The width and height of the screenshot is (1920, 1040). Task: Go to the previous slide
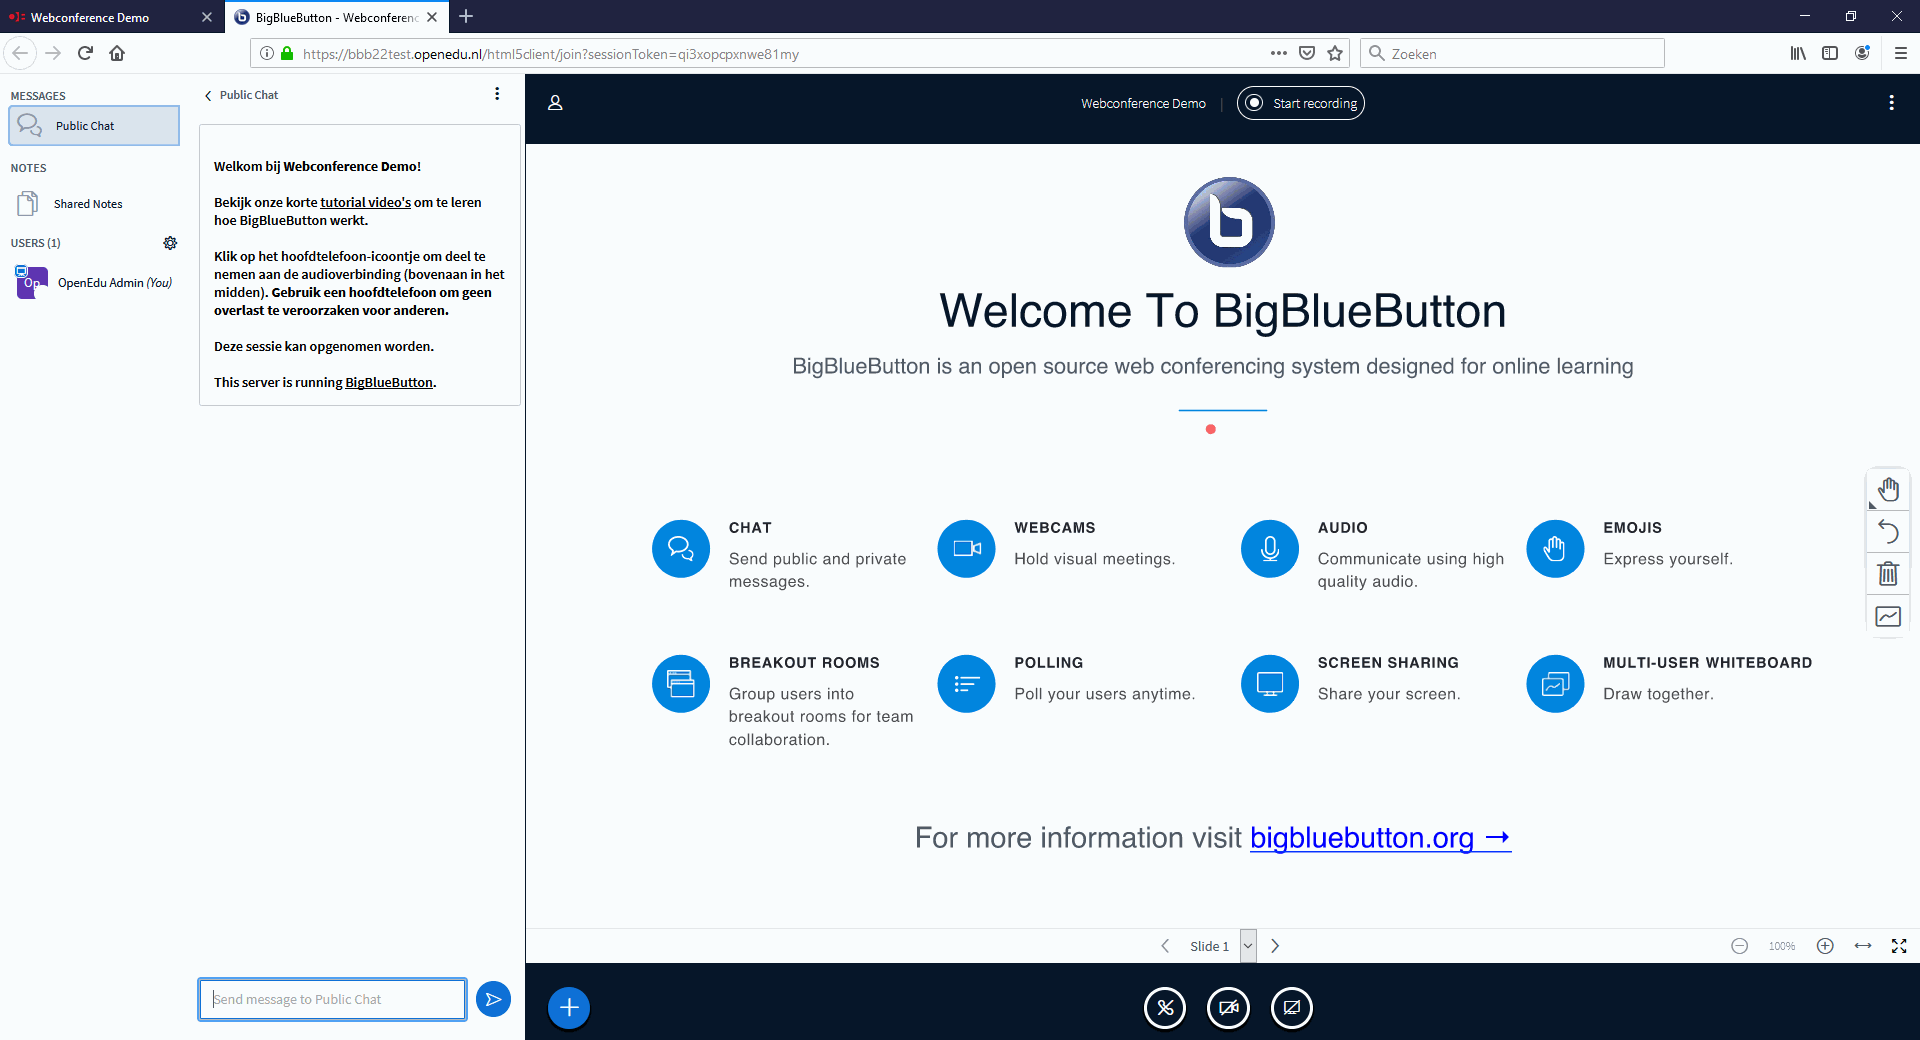[x=1165, y=946]
